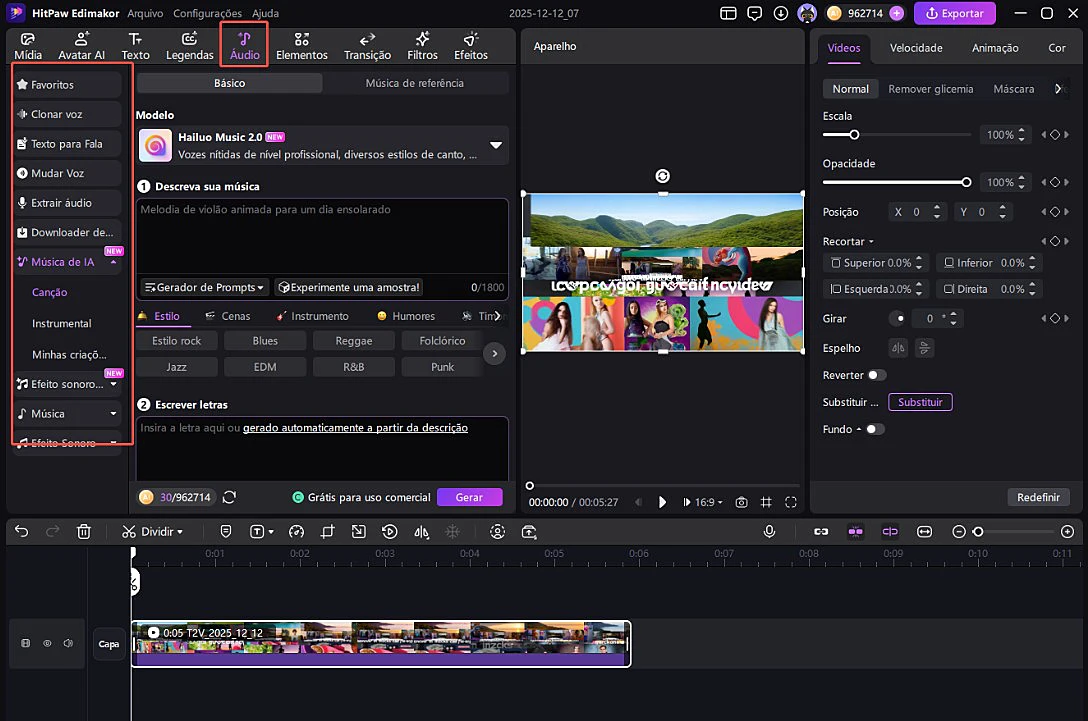The image size is (1088, 721).
Task: Expand the Hailuo Music 2.0 model dropdown
Action: [x=495, y=145]
